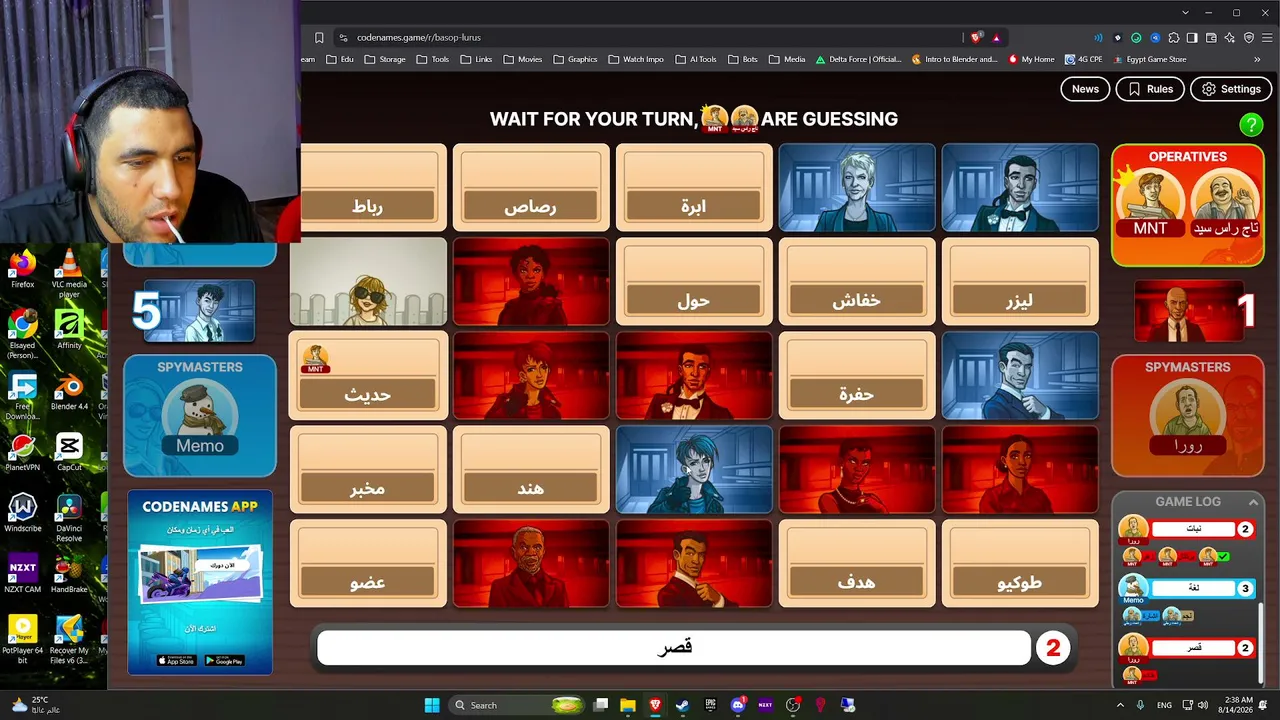Open the My Home bookmark
Viewport: 1280px width, 720px height.
pyautogui.click(x=1031, y=59)
